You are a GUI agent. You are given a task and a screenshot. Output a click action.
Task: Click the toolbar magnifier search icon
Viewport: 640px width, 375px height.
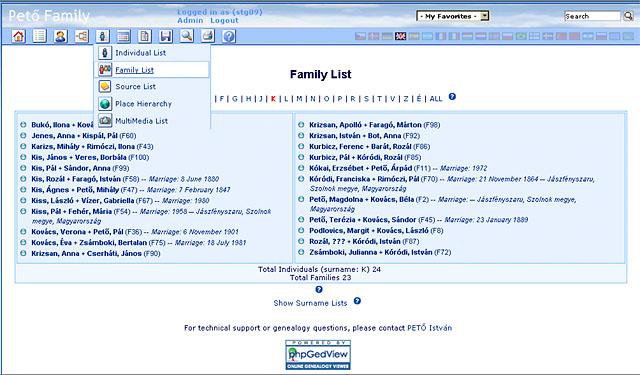click(x=187, y=36)
